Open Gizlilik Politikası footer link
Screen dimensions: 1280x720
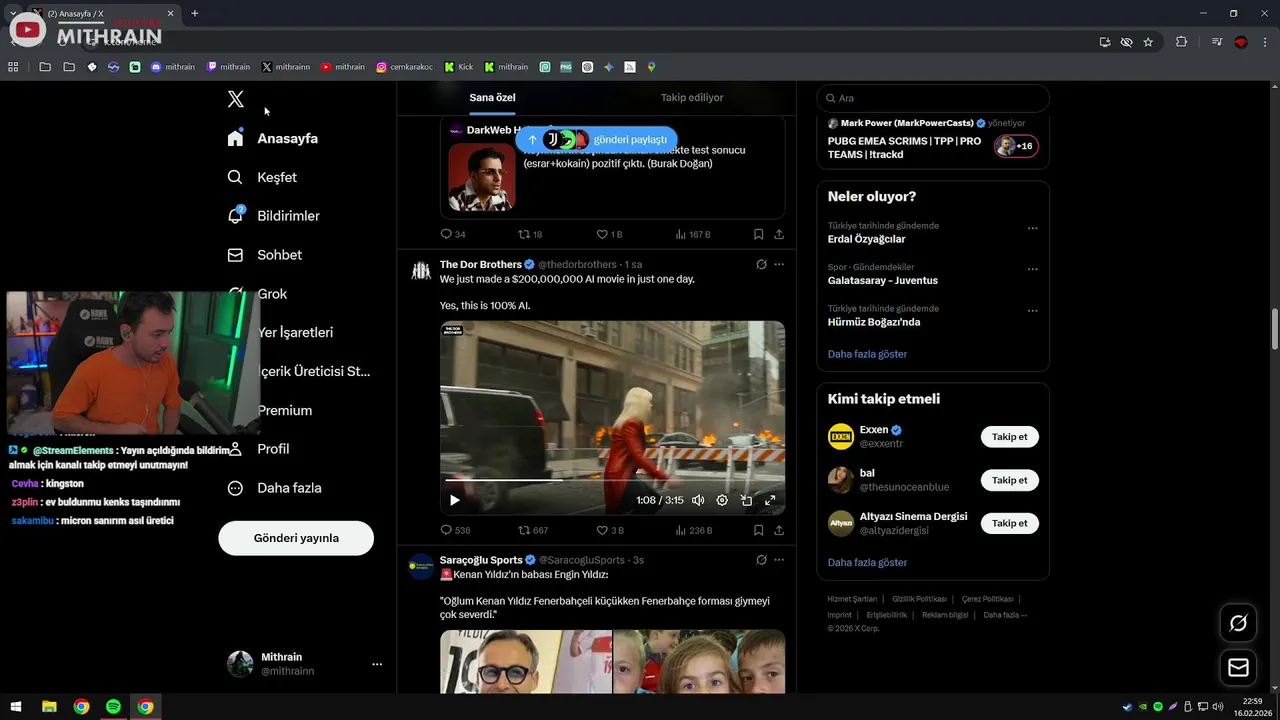point(919,599)
